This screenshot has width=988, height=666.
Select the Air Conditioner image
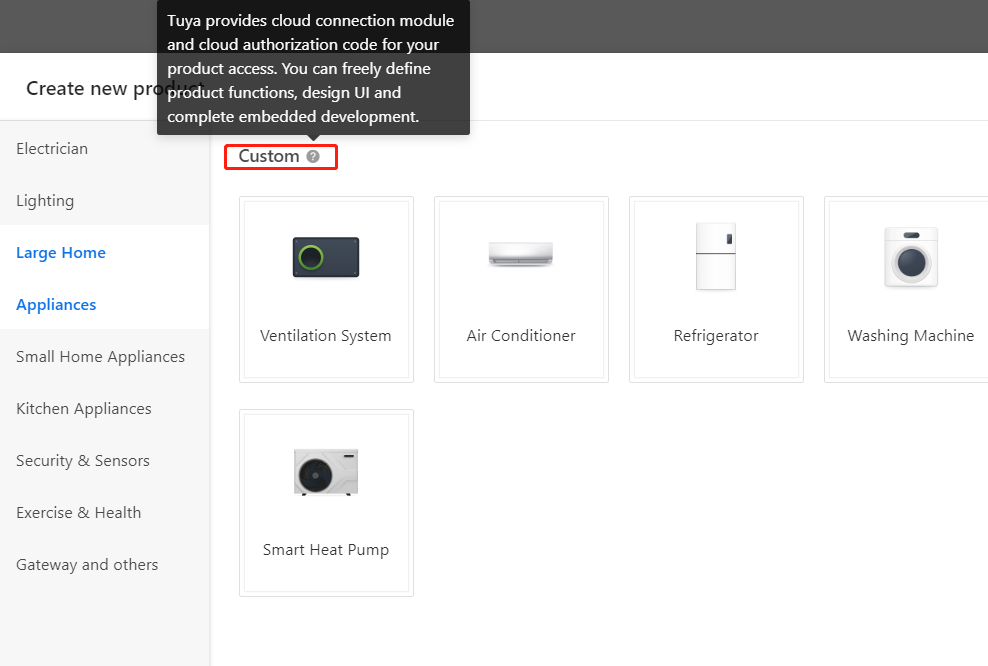(521, 254)
